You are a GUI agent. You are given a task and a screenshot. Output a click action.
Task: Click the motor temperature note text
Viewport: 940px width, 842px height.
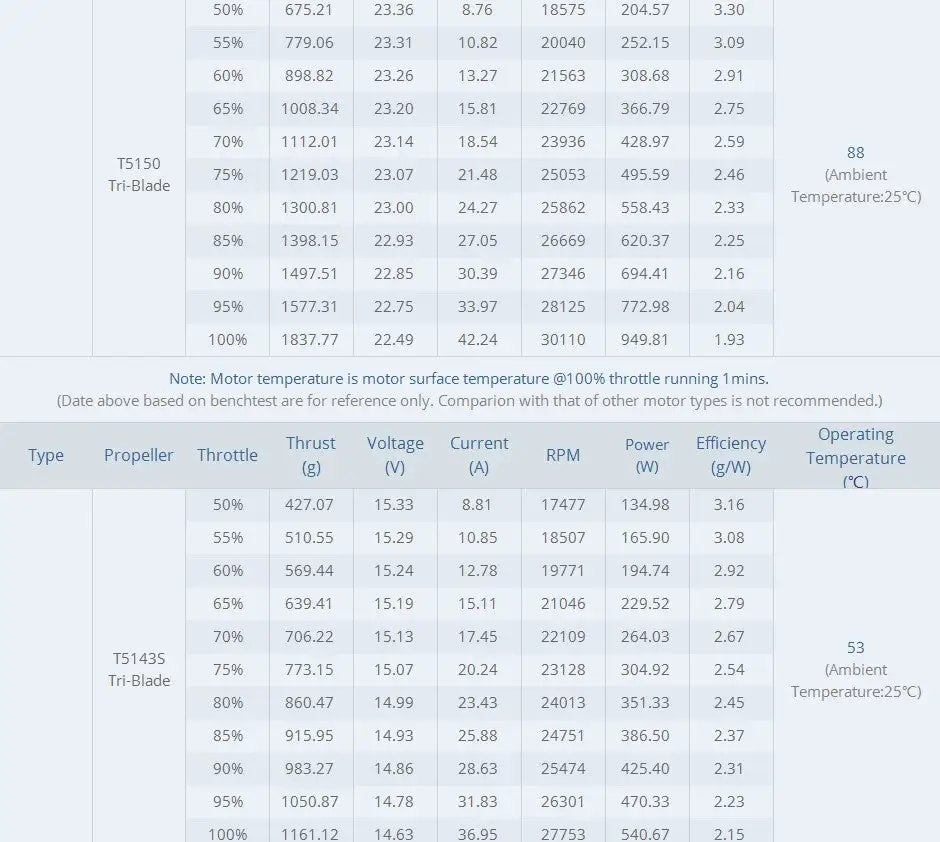click(x=469, y=379)
